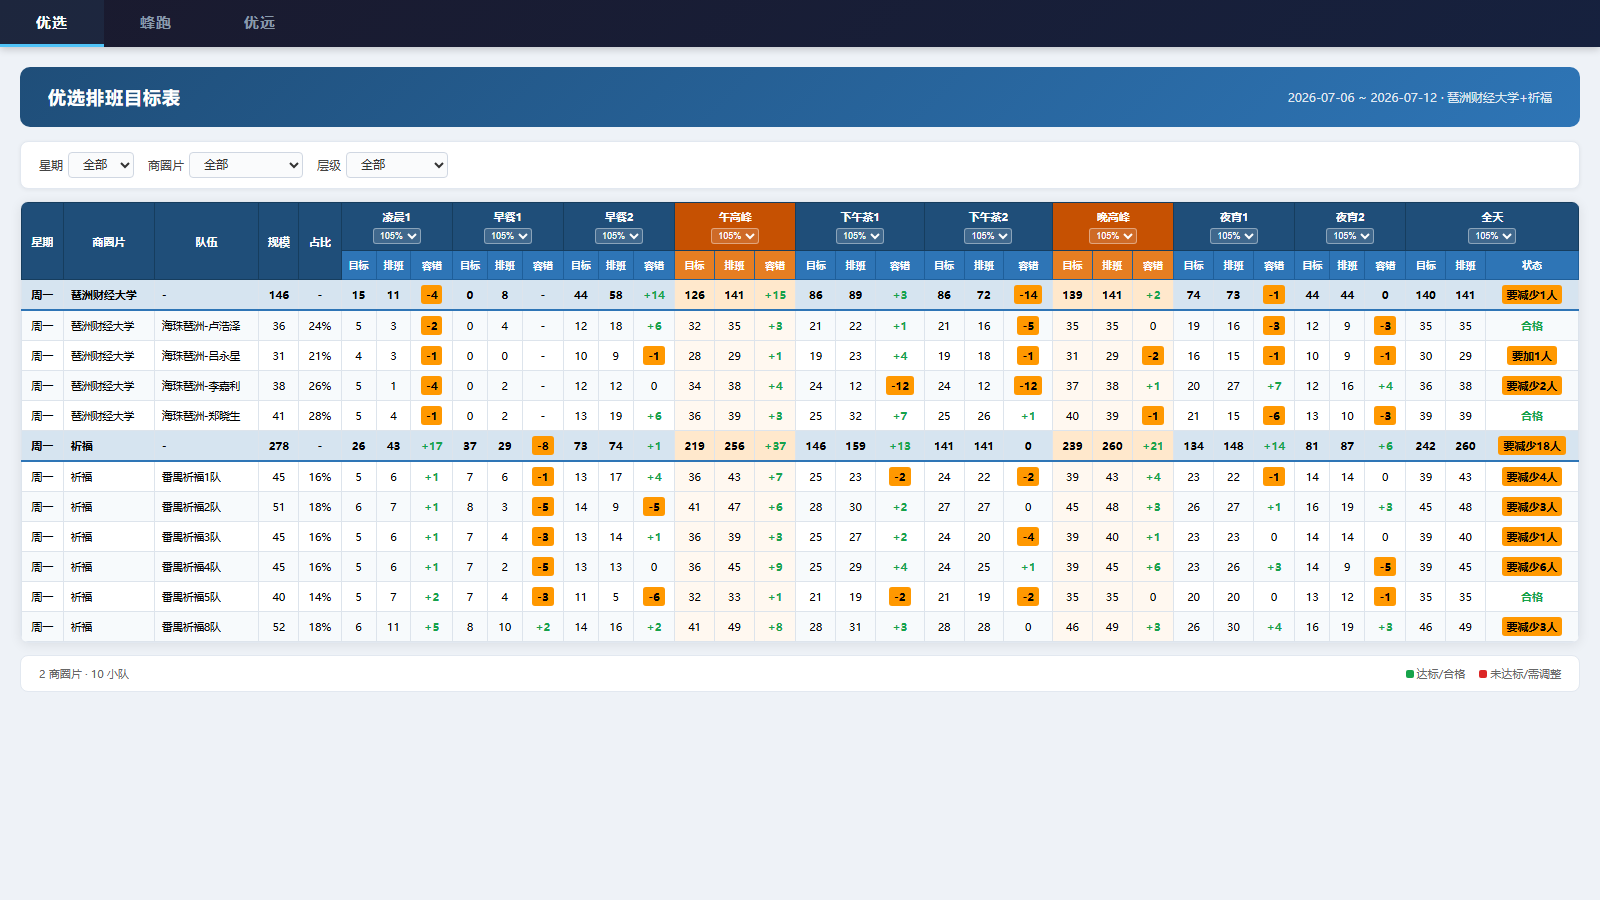Click the 琶洲财经大学 summary row name
Image resolution: width=1600 pixels, height=900 pixels.
(x=104, y=295)
